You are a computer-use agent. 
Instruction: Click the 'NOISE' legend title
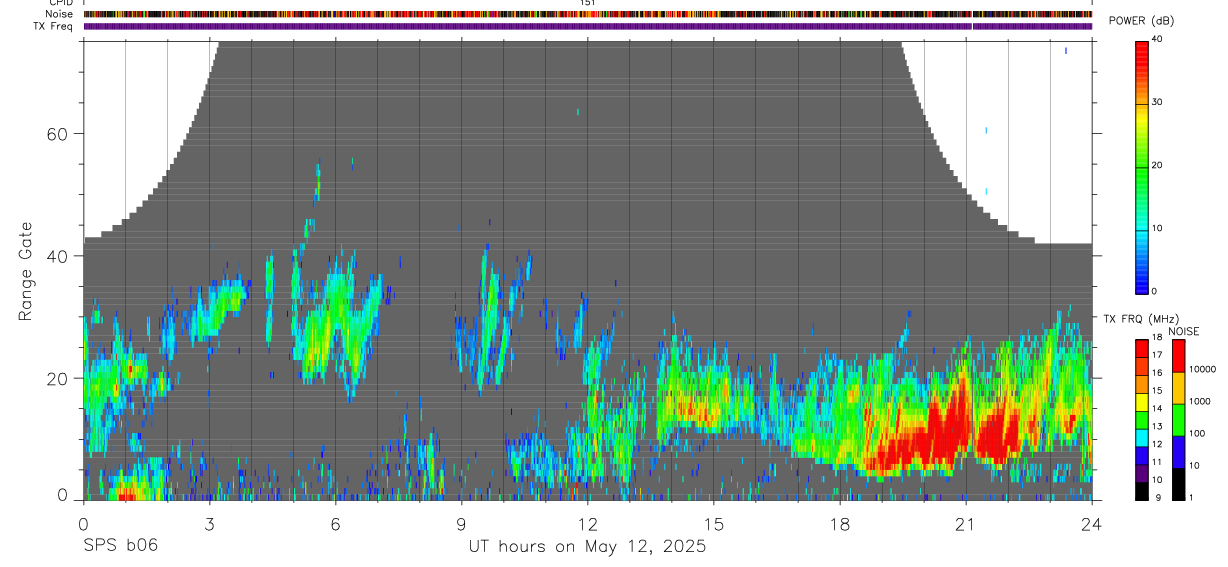(1184, 332)
